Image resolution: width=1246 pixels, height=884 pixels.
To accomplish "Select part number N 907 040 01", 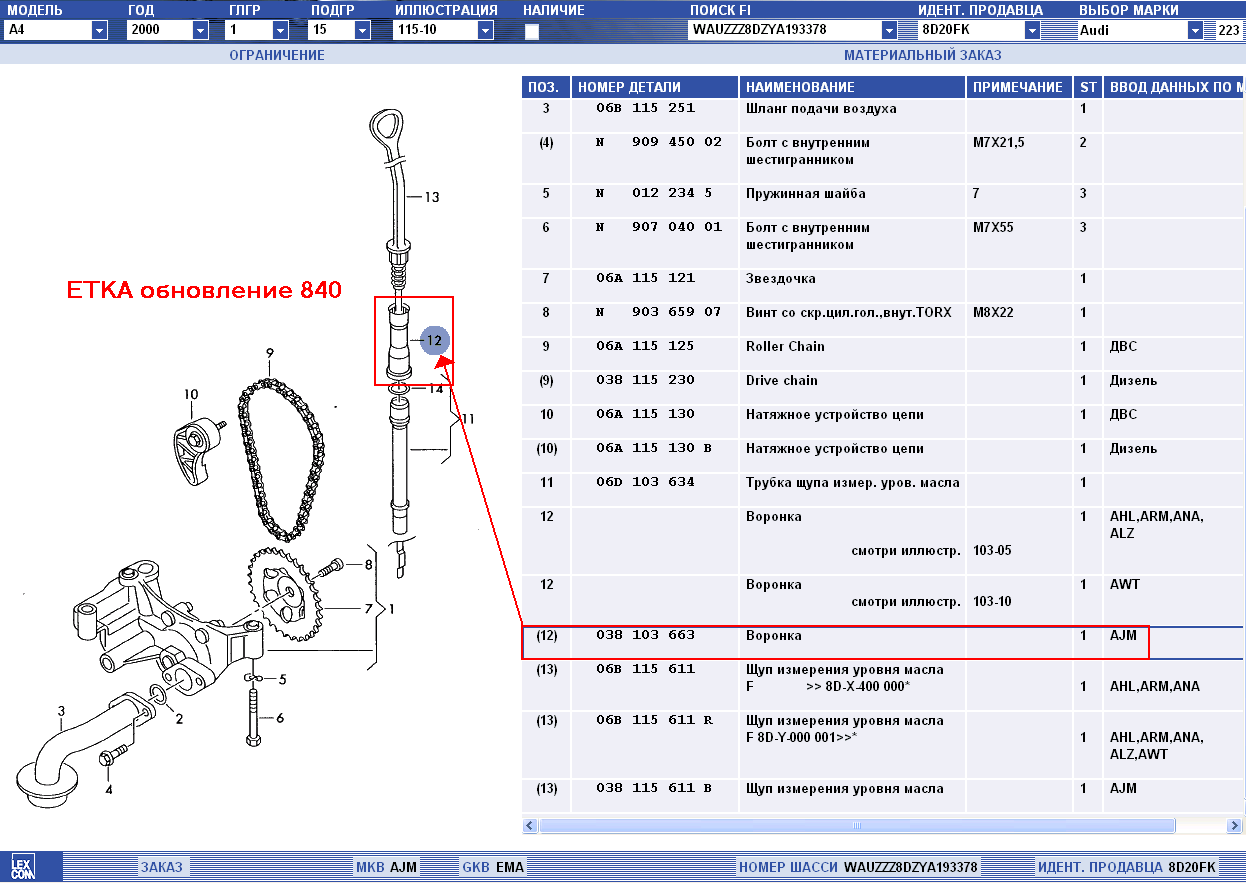I will pyautogui.click(x=658, y=228).
